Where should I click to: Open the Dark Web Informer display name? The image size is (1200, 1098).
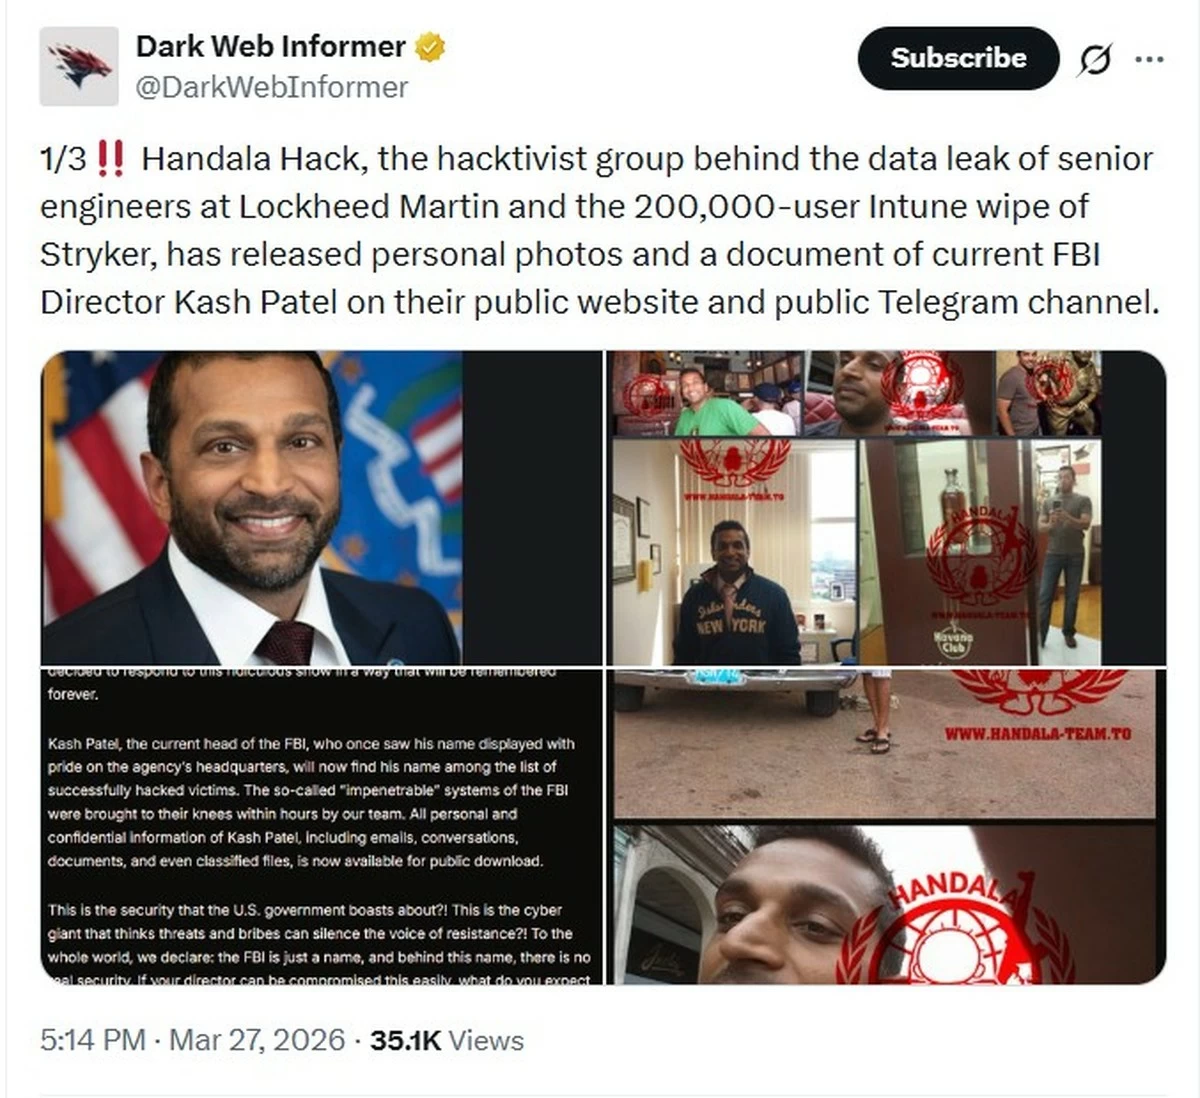(x=270, y=46)
